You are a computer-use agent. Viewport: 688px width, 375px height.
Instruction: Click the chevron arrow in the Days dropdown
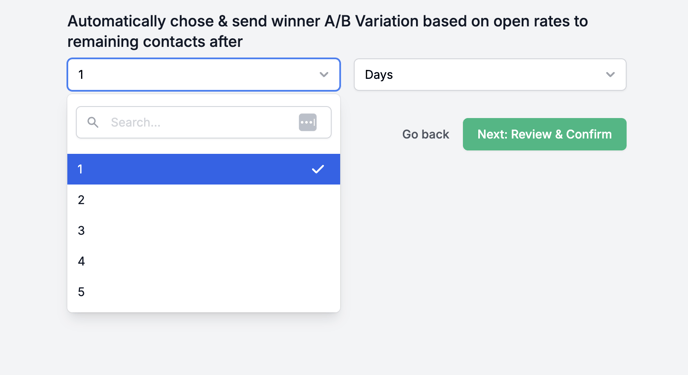(x=610, y=75)
